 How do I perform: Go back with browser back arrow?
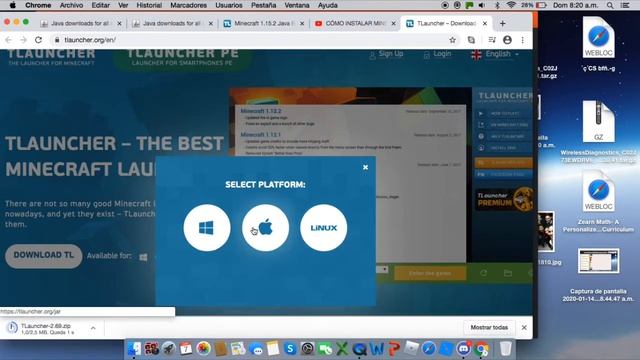[9, 40]
